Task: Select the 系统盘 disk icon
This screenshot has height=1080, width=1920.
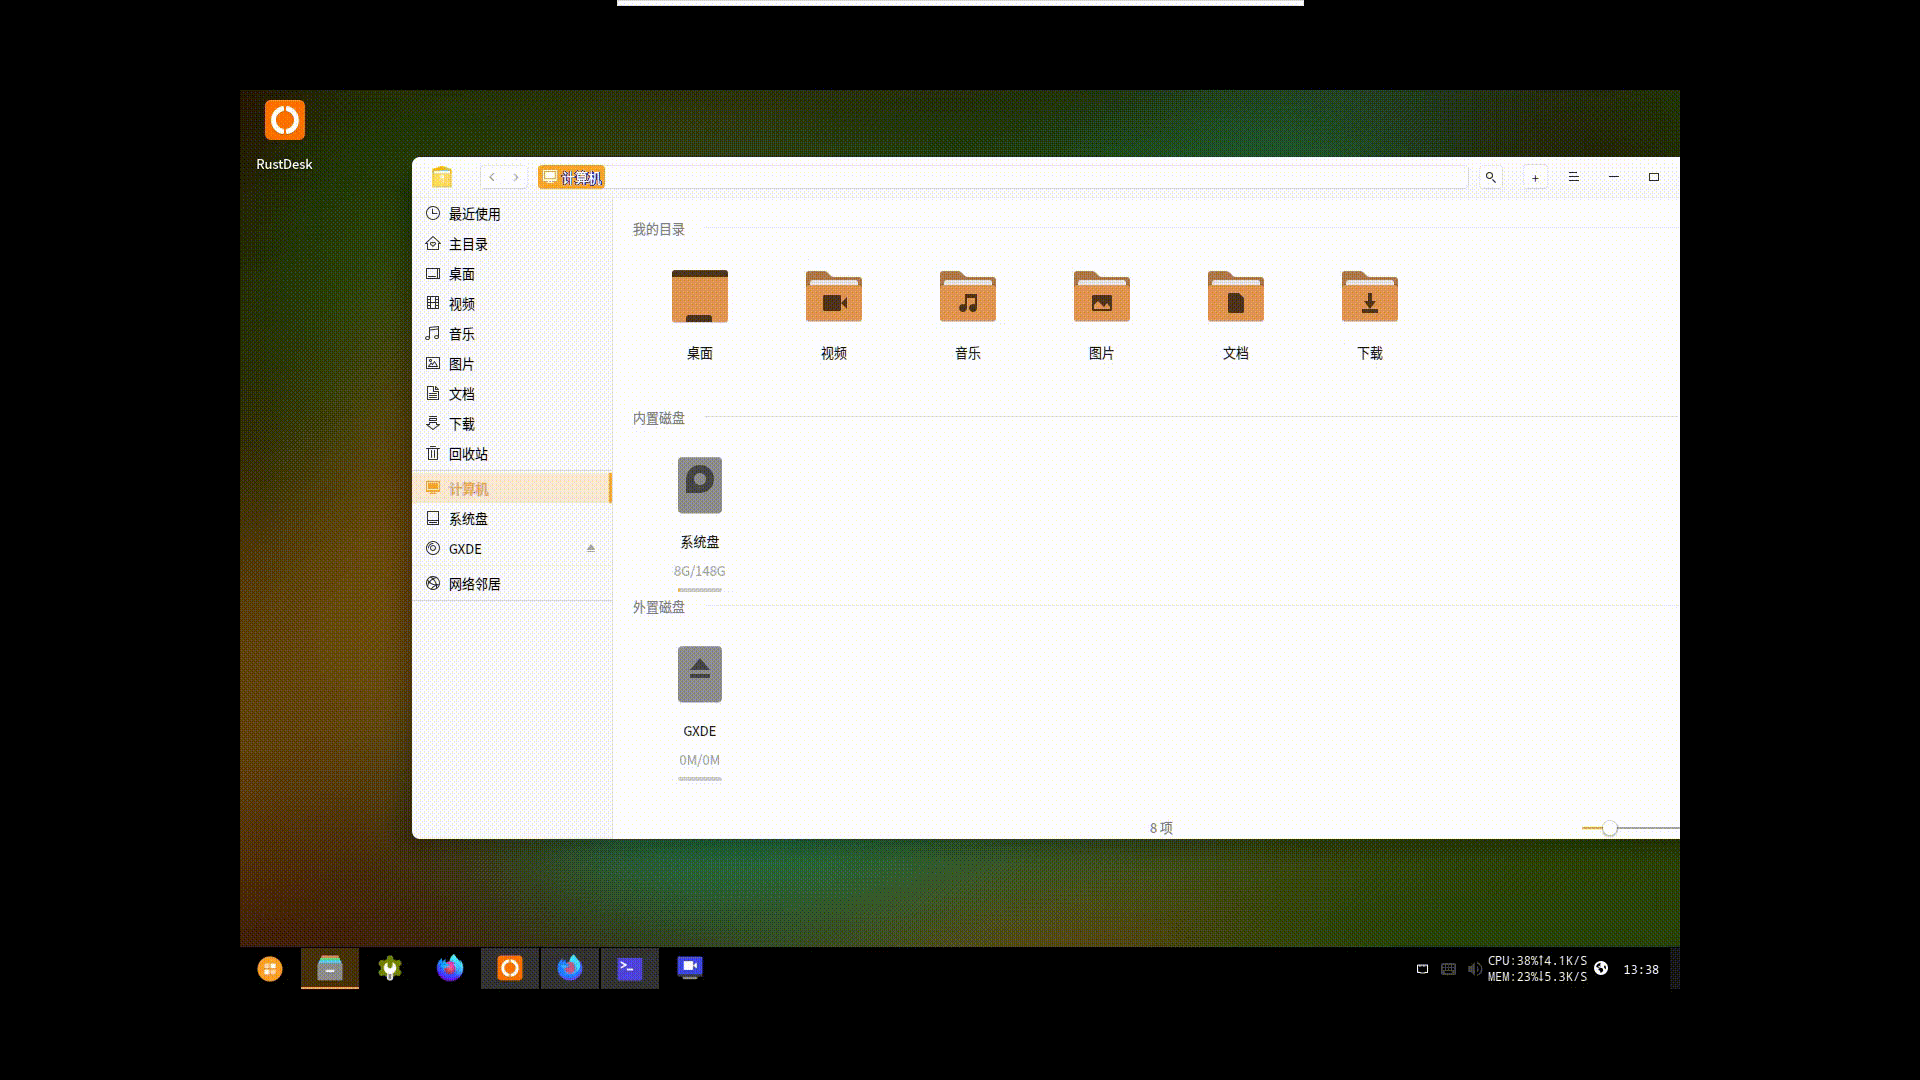Action: [x=700, y=485]
